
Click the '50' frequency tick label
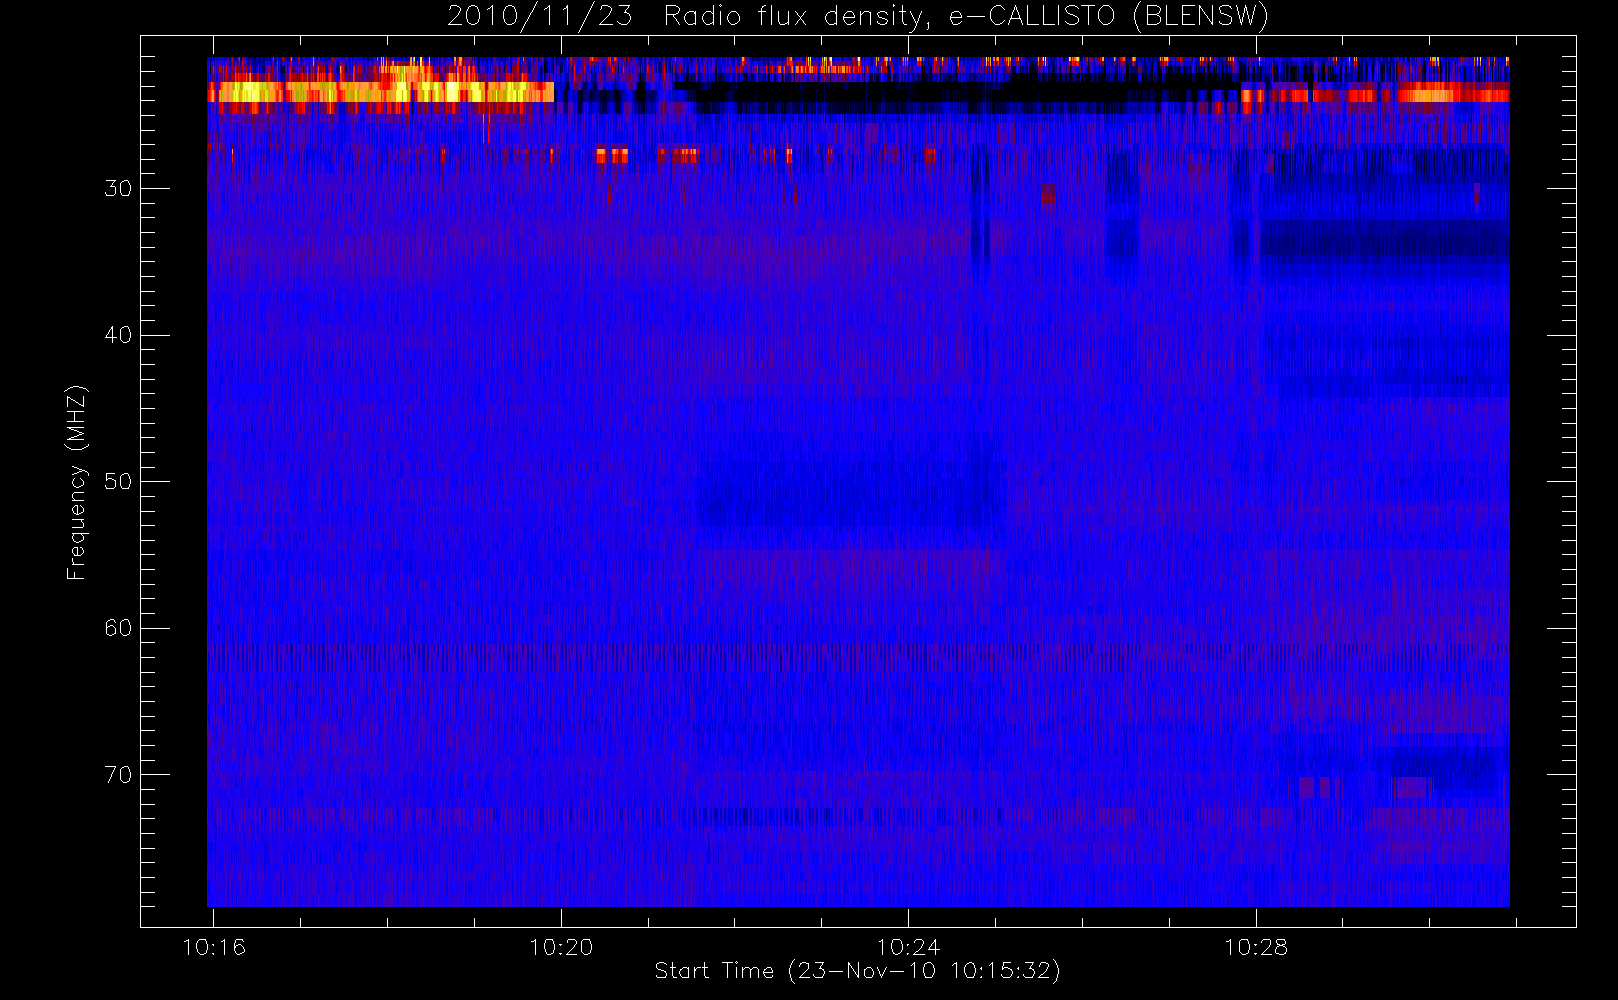tap(118, 481)
